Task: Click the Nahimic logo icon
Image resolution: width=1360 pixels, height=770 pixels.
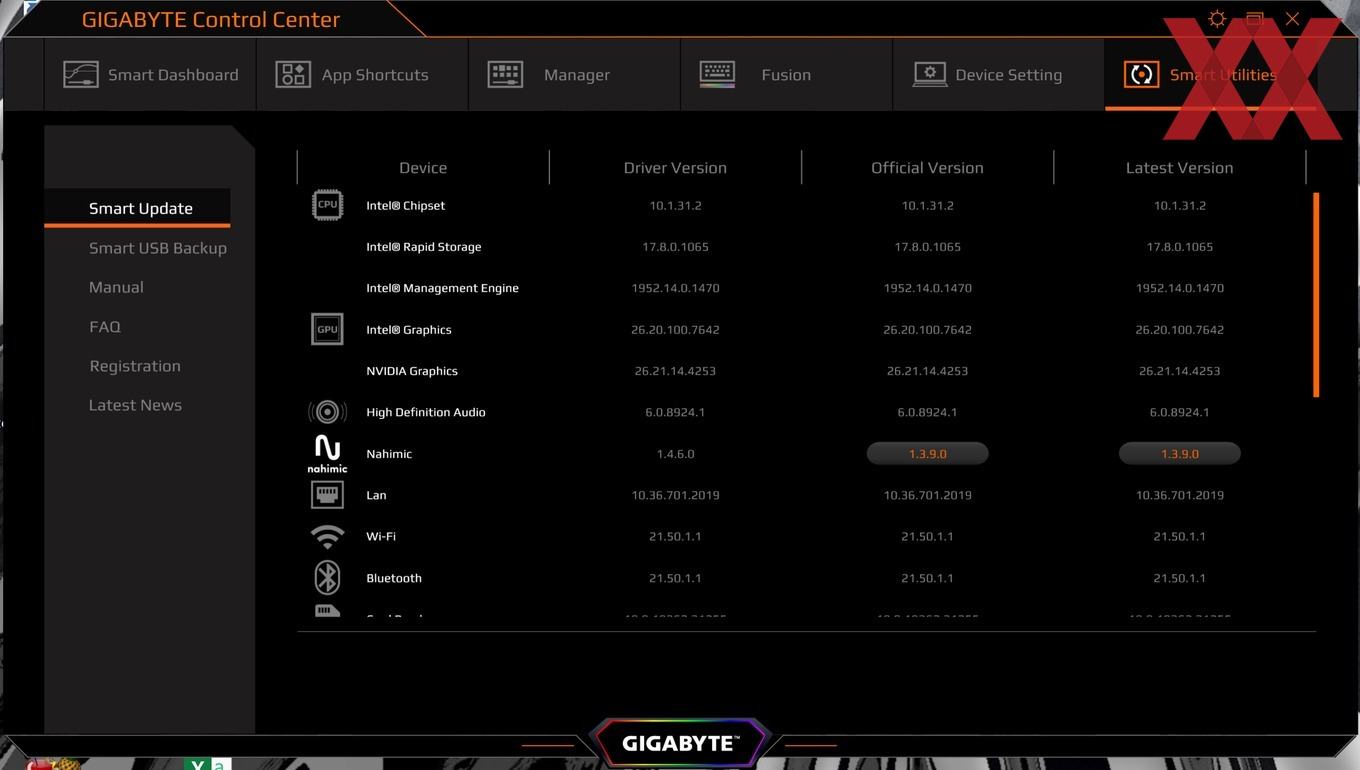Action: pyautogui.click(x=327, y=454)
